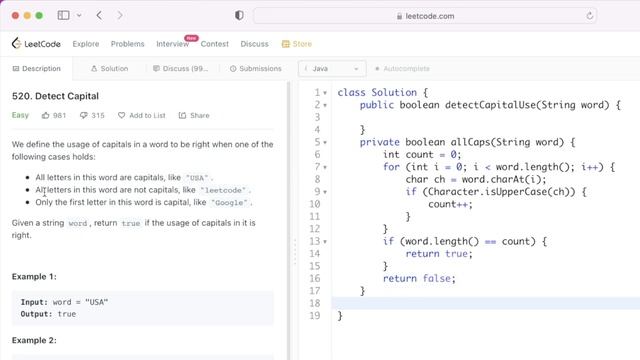
Task: Toggle the Safari sidebar icon
Action: (63, 16)
